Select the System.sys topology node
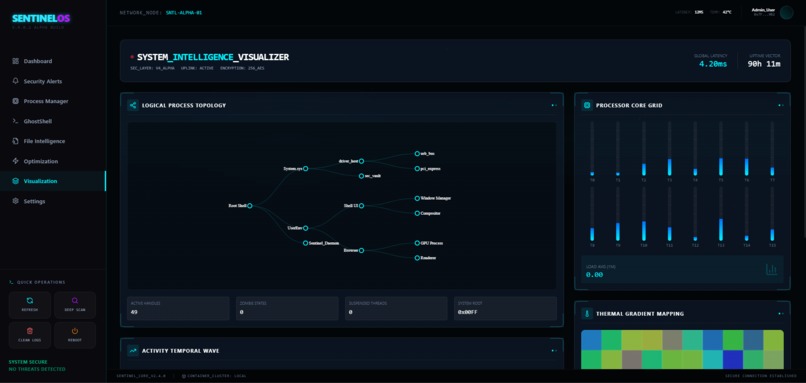Viewport: 806px width, 383px height. click(x=305, y=168)
